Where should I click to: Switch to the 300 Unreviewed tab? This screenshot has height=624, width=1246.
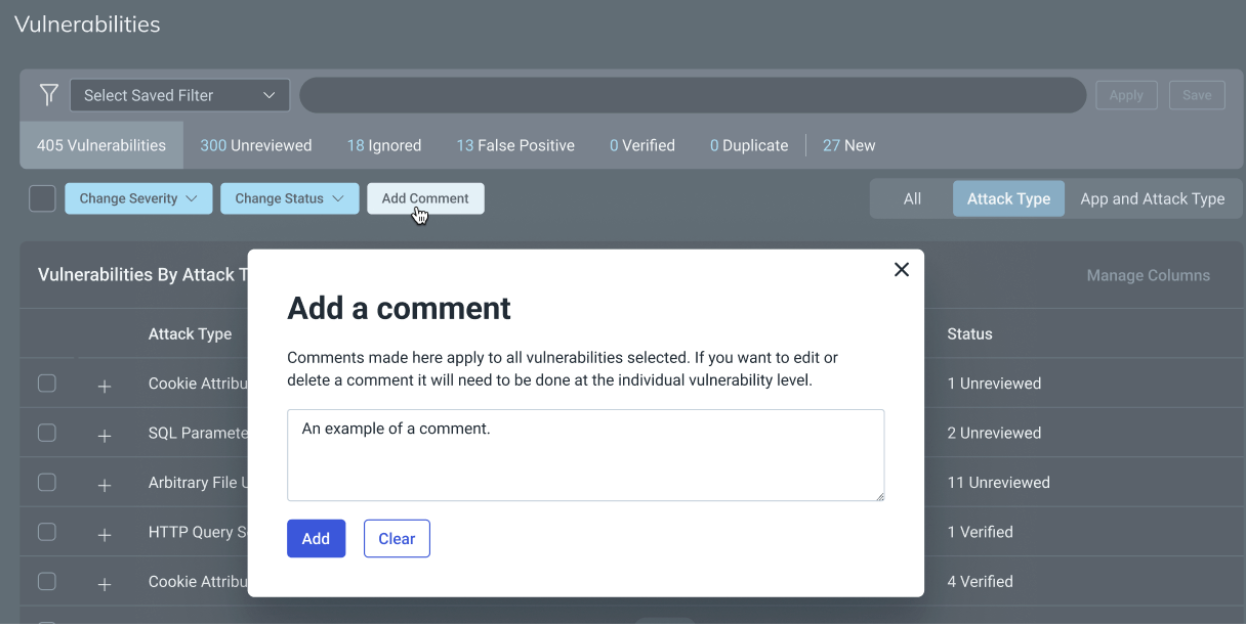click(x=256, y=145)
